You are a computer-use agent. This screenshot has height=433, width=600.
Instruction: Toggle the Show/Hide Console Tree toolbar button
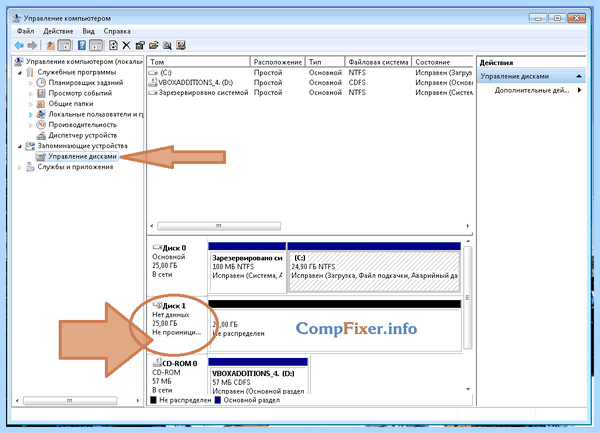click(x=64, y=46)
